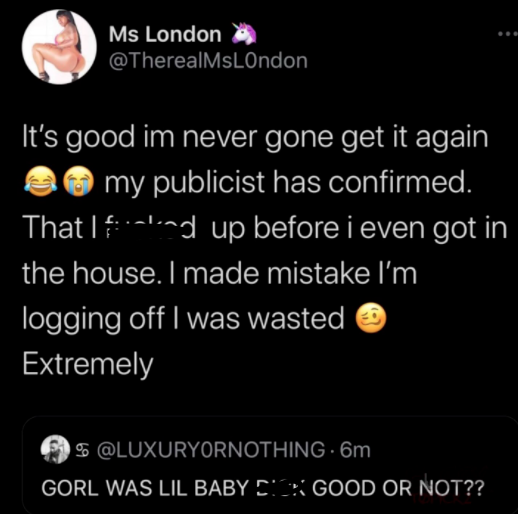This screenshot has width=518, height=514.
Task: Open the tweet's three-dot more options menu
Action: [x=508, y=34]
